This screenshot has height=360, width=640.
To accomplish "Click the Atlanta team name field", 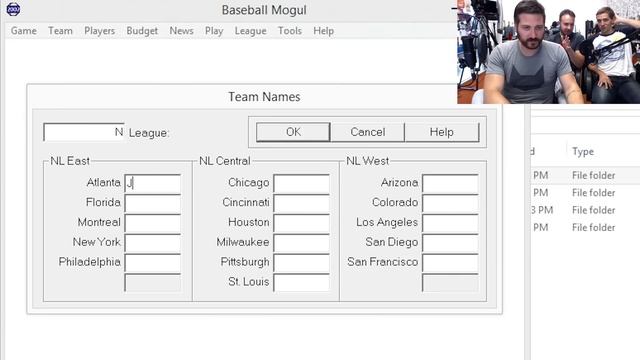I will click(x=153, y=183).
